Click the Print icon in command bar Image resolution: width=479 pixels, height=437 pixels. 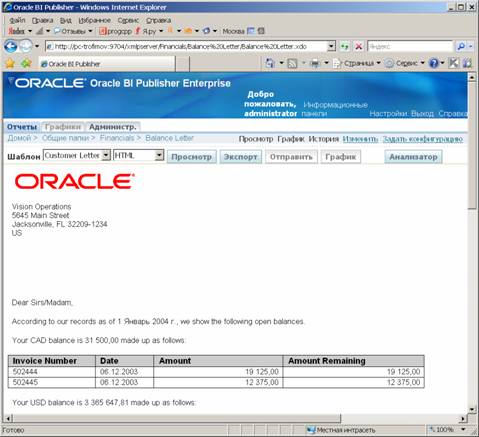[x=315, y=63]
